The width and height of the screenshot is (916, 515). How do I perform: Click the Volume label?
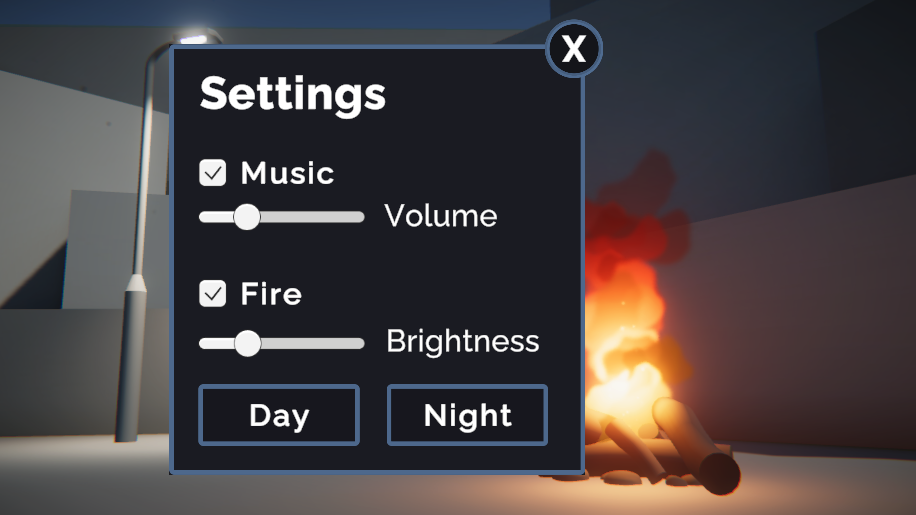[x=440, y=216]
